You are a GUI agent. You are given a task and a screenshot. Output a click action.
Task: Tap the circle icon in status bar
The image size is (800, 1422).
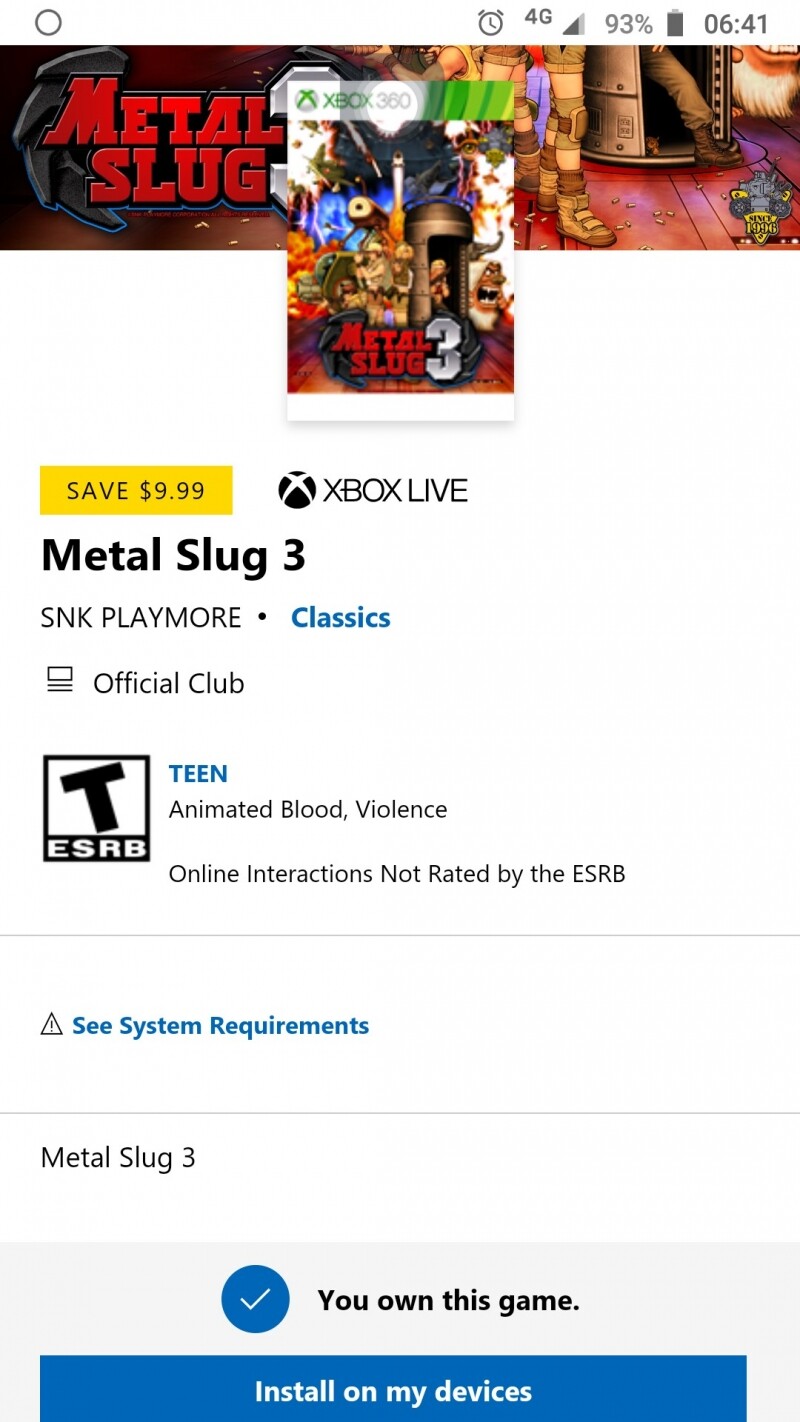48,23
